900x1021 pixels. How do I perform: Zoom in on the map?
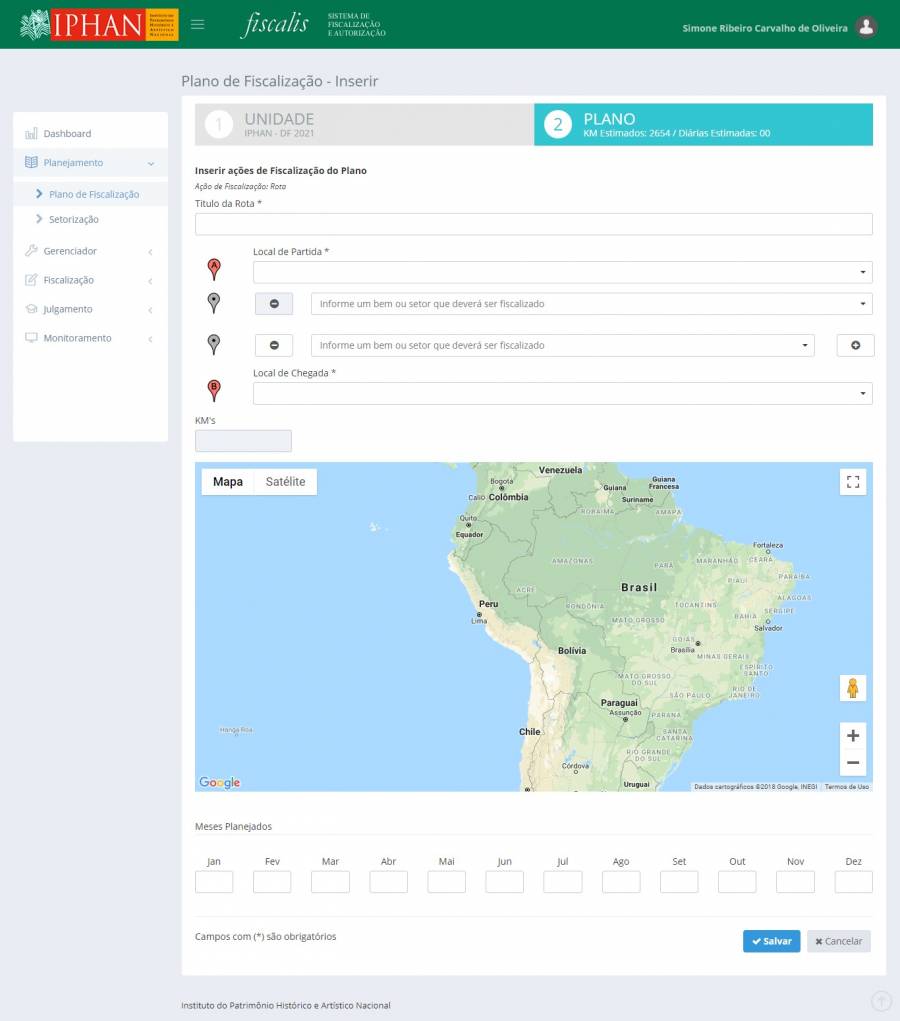click(853, 736)
